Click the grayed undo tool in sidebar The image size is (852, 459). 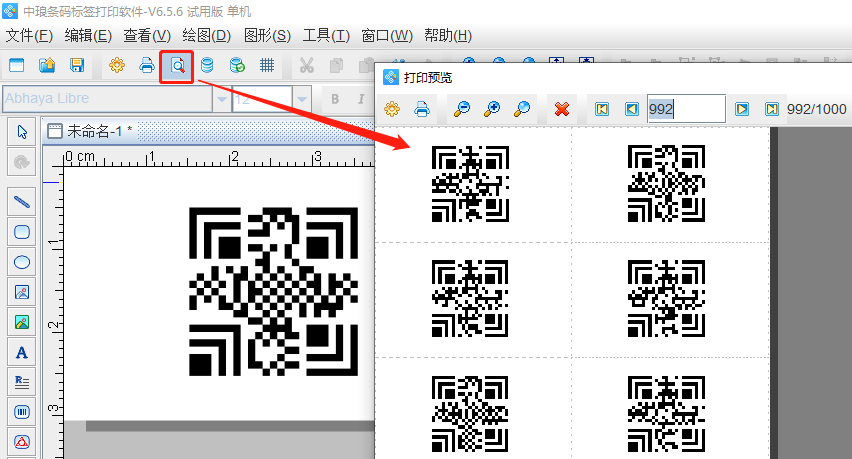[22, 162]
